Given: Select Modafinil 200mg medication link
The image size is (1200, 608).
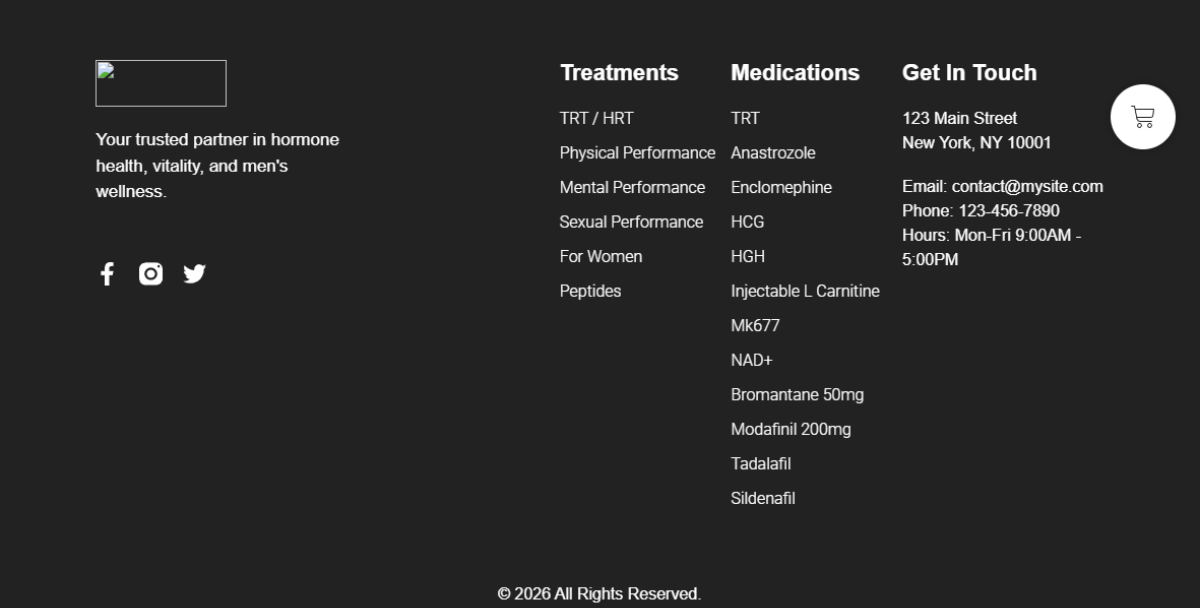Looking at the screenshot, I should tap(791, 429).
